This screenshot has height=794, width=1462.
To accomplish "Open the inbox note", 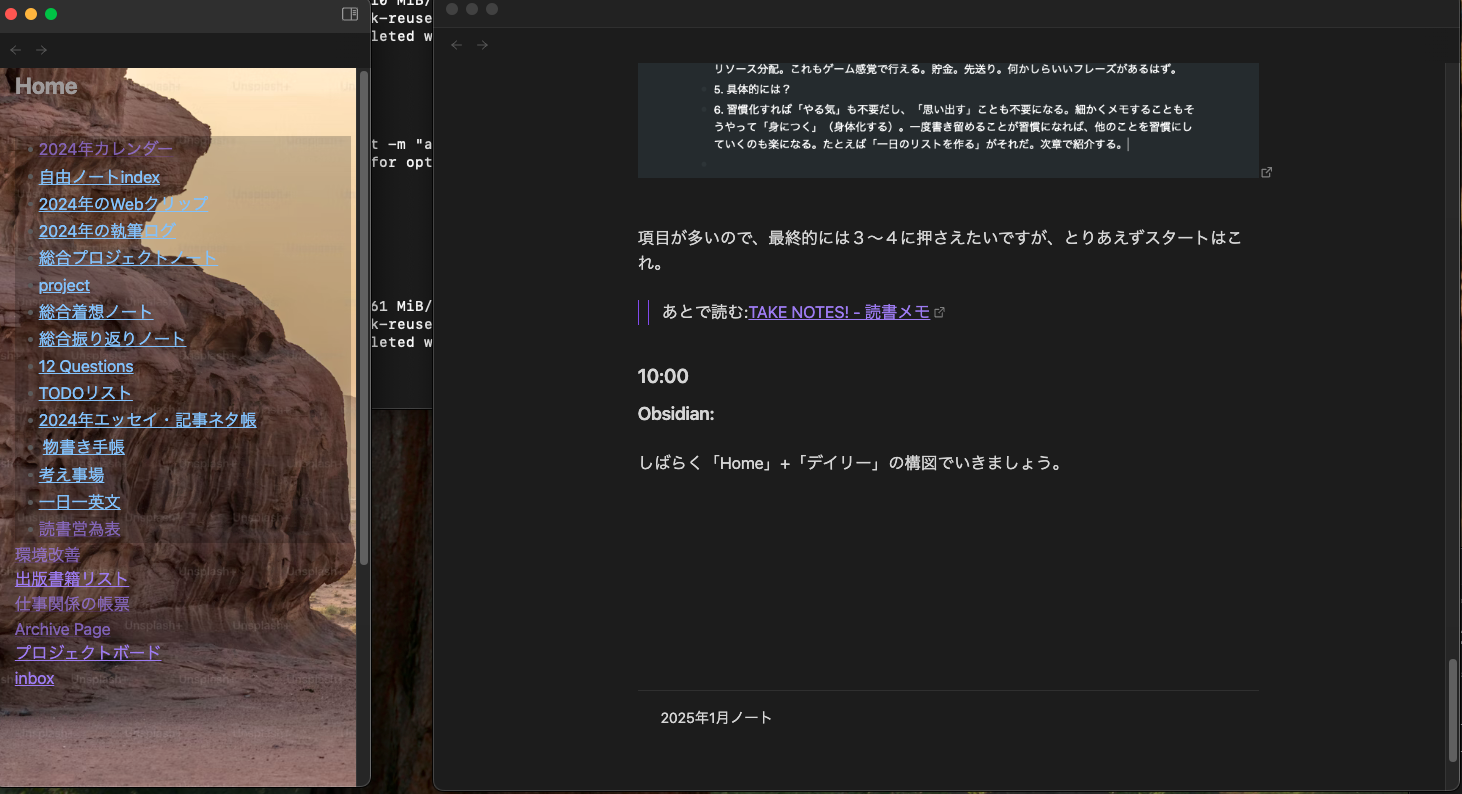I will [34, 678].
